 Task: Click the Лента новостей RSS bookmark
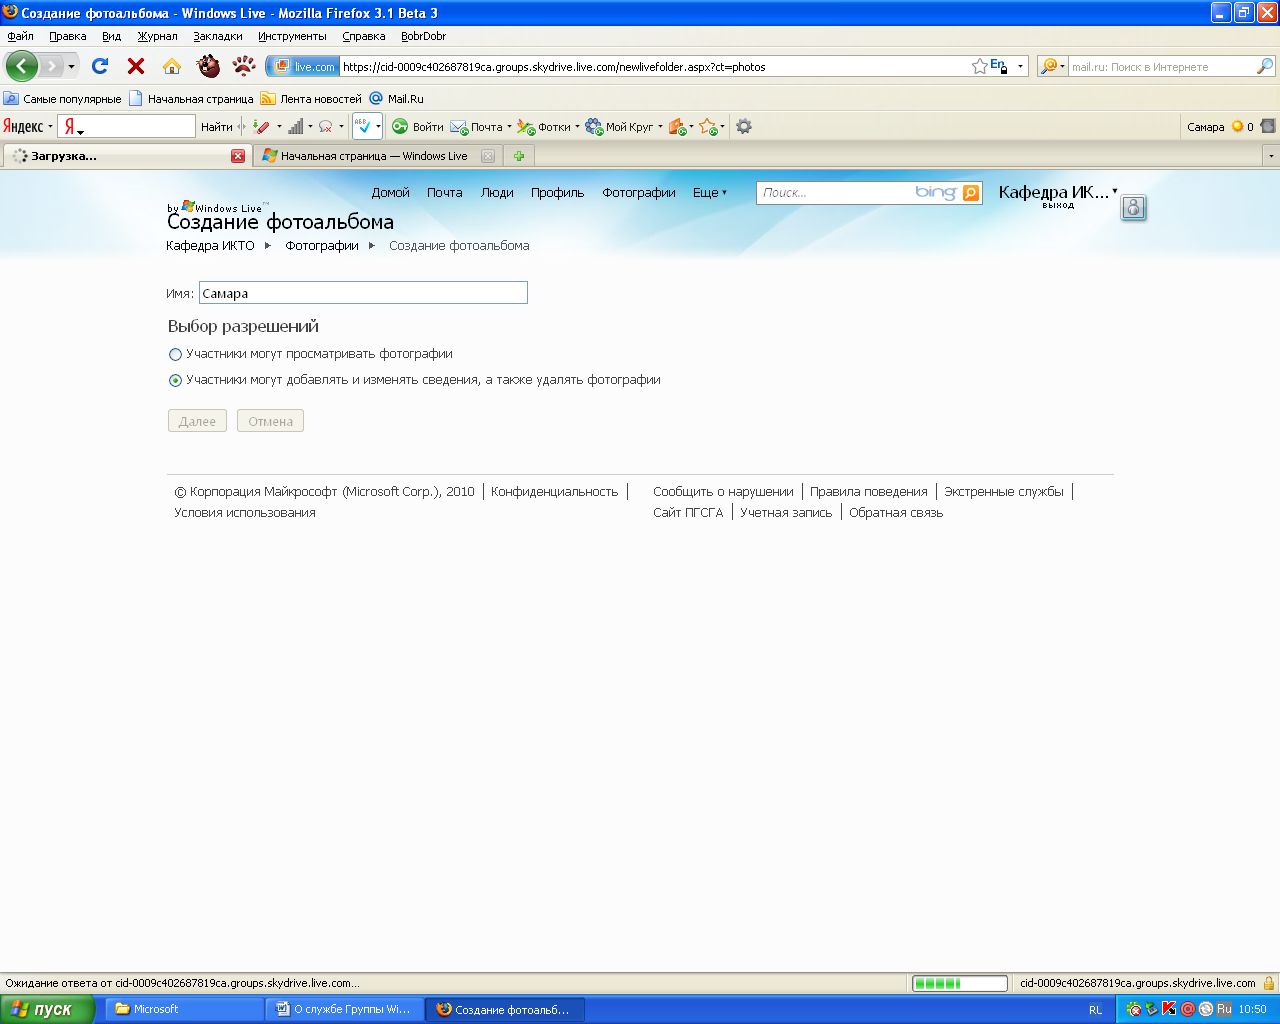311,99
